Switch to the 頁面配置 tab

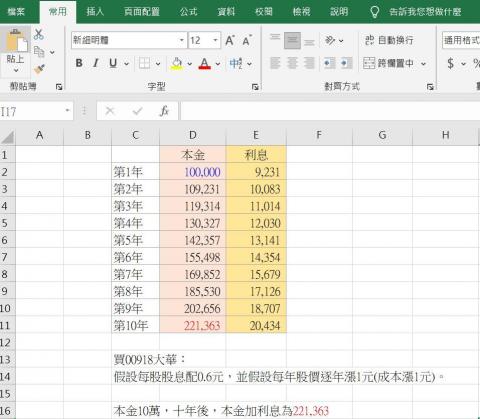pos(142,12)
